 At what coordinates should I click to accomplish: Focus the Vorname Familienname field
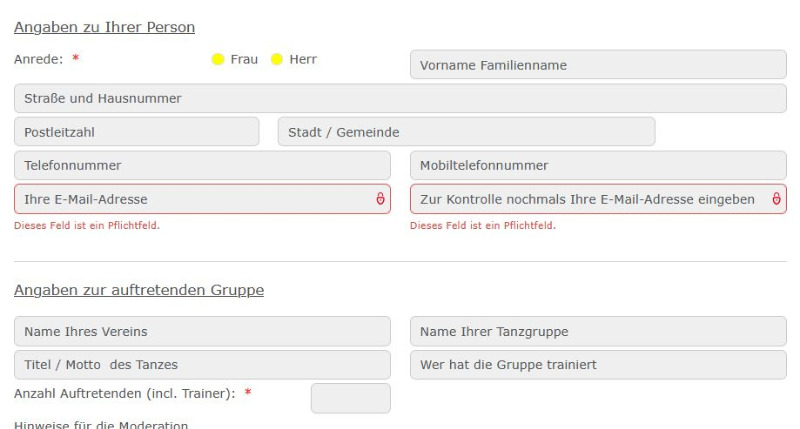pos(598,66)
